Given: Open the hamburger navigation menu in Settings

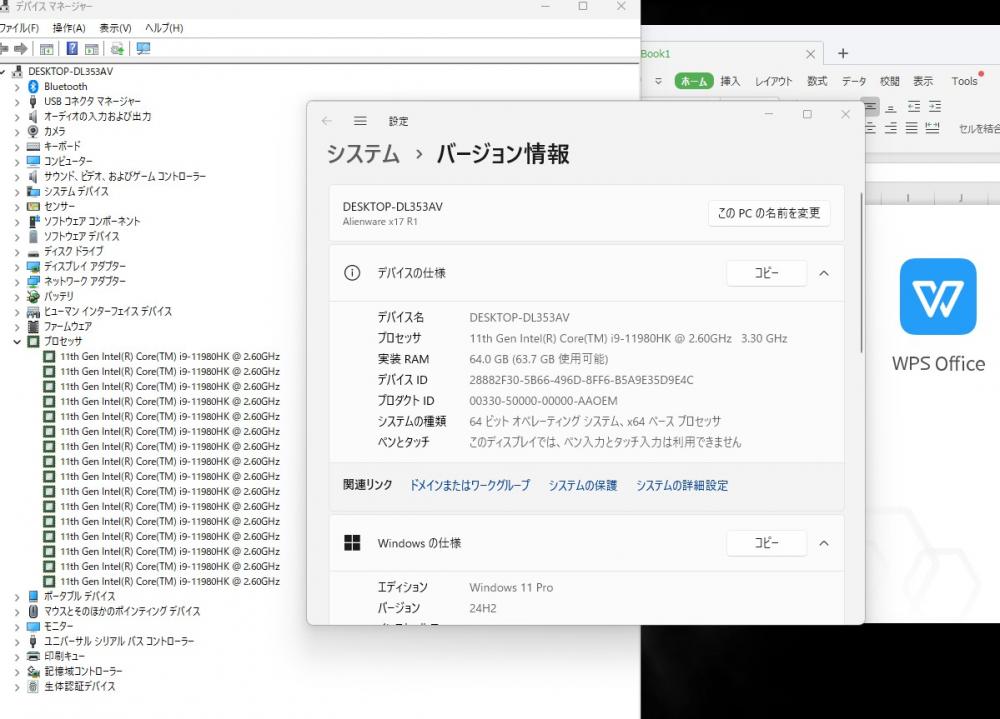Looking at the screenshot, I should (x=360, y=121).
